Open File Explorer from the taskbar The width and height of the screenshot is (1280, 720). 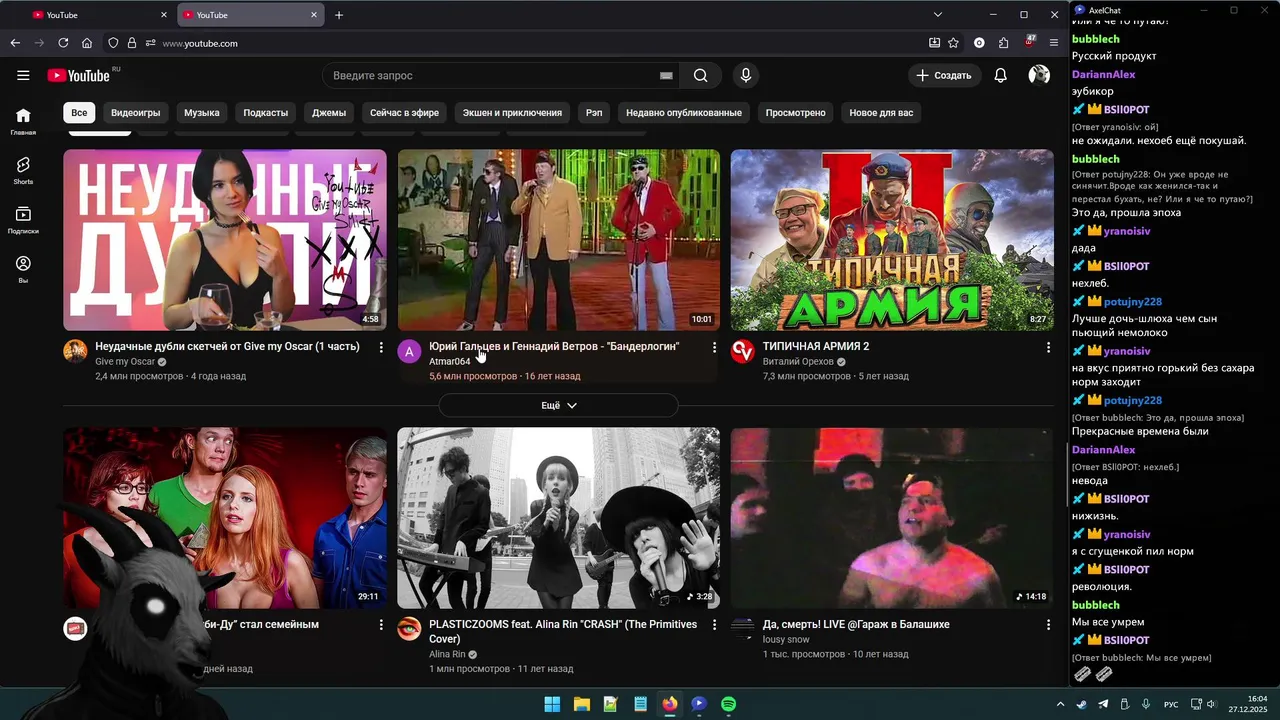pyautogui.click(x=581, y=704)
